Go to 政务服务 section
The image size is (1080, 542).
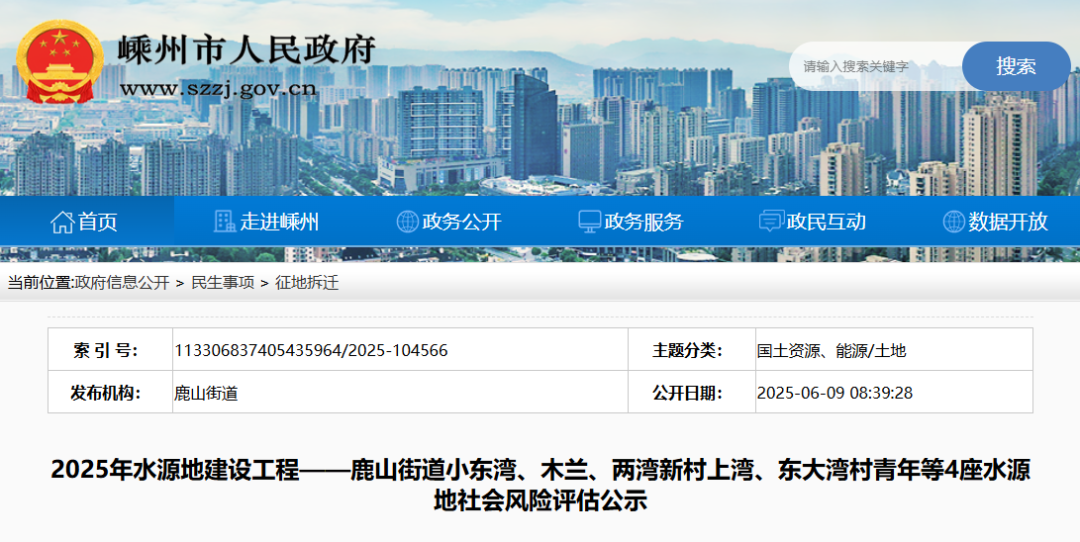[x=644, y=222]
